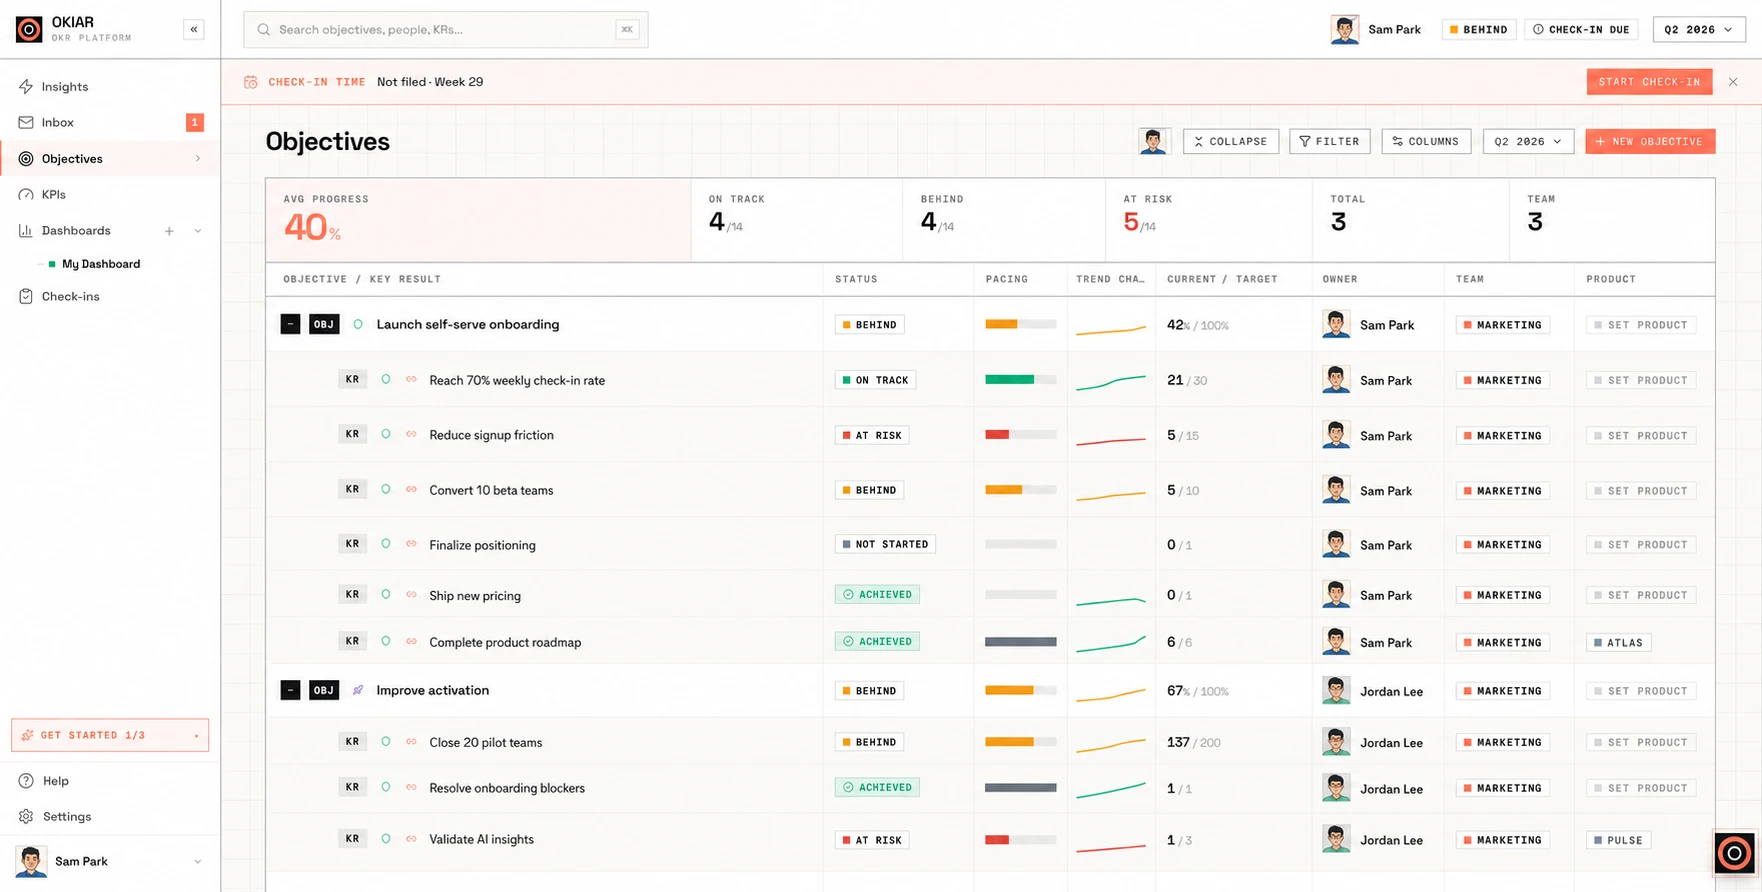Click Achieved status for Ship new pricing

coord(877,594)
